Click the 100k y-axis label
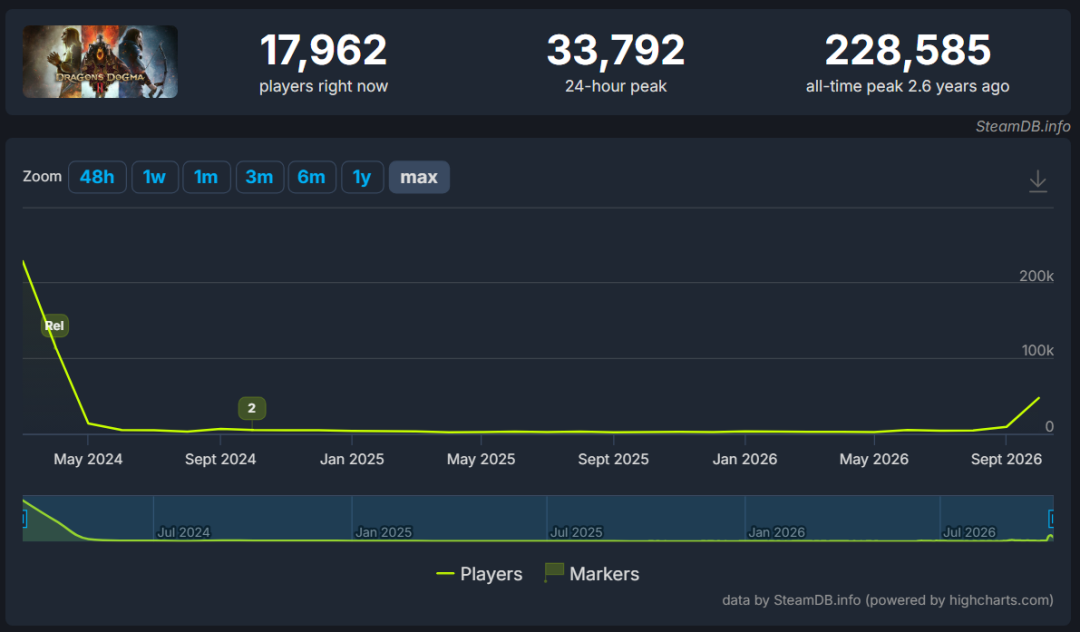This screenshot has width=1080, height=632. (x=1037, y=350)
